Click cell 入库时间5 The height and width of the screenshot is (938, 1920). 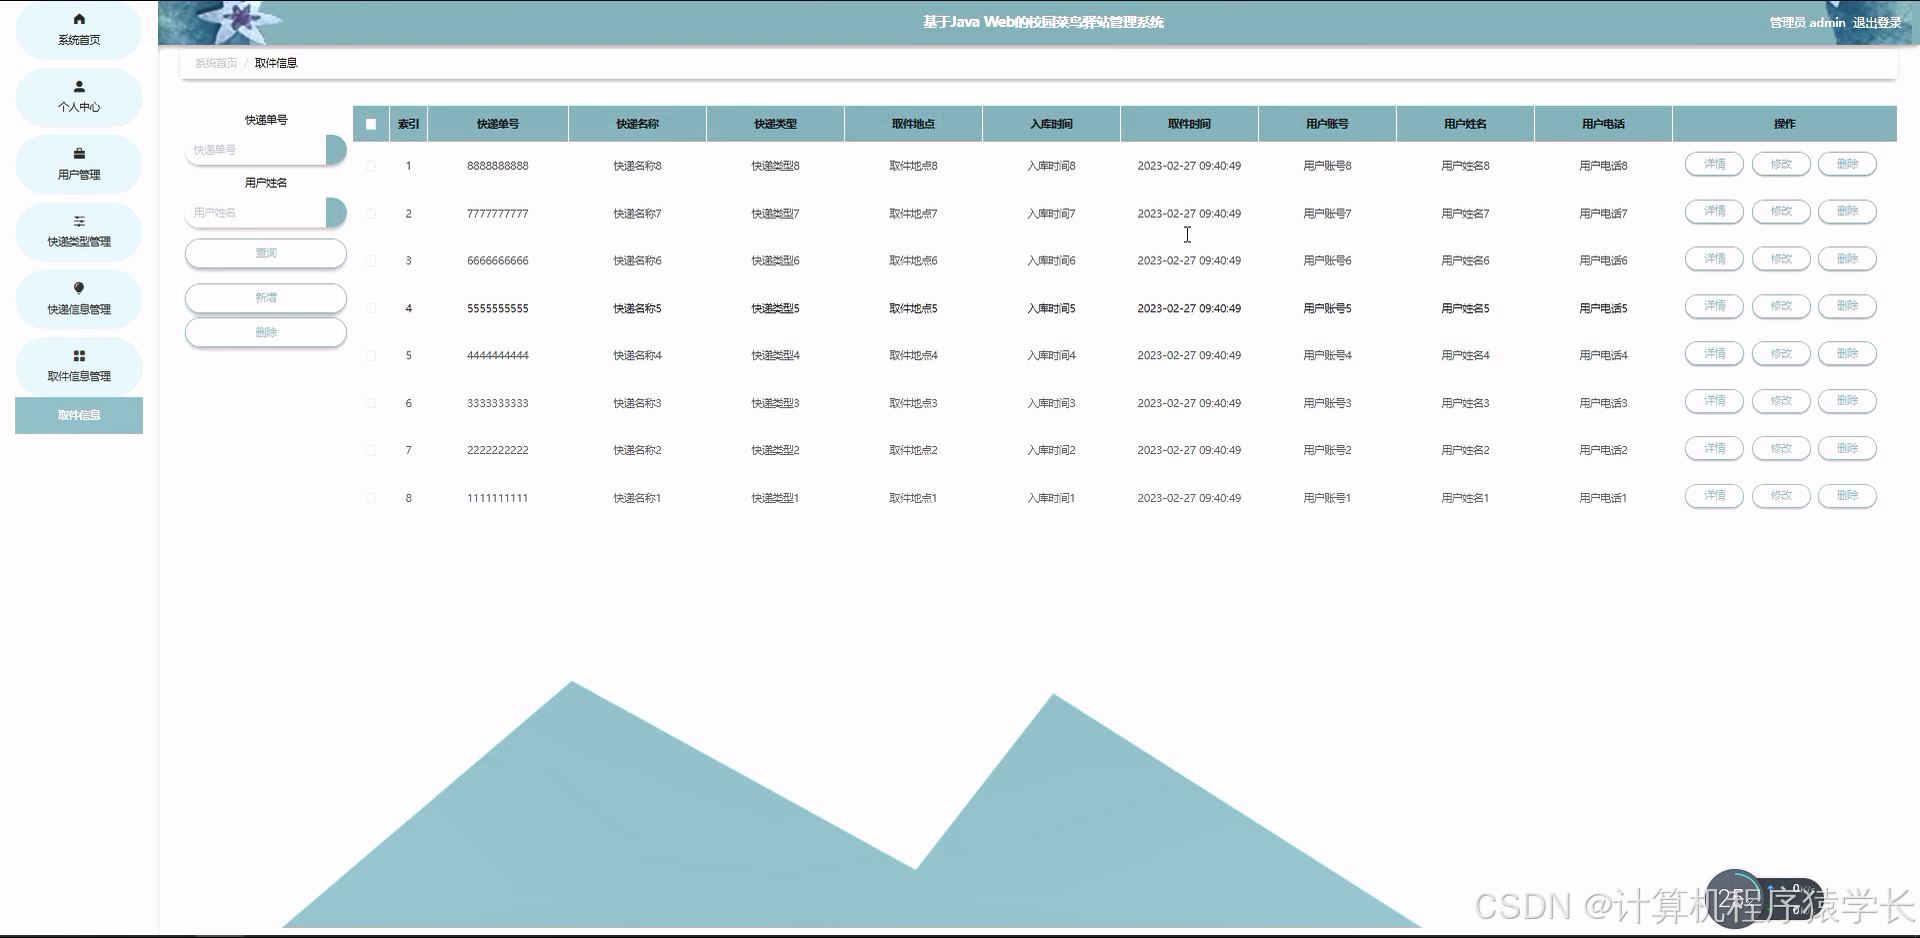[x=1051, y=309]
